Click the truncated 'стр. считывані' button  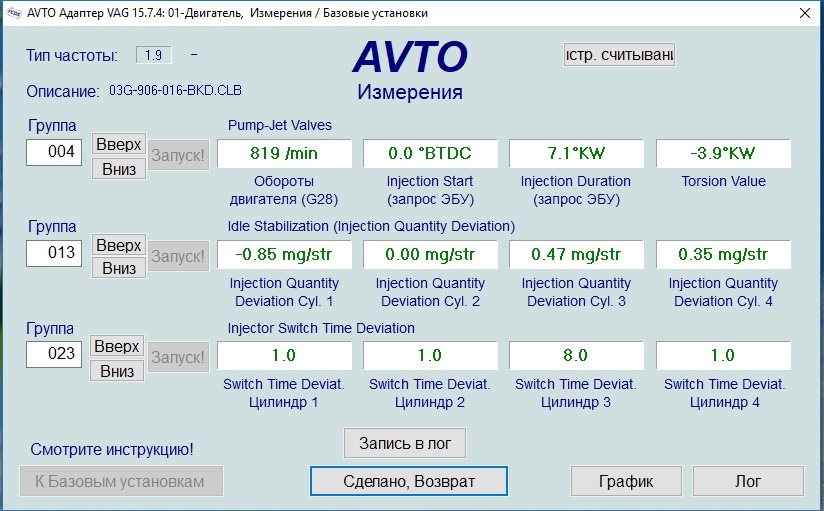click(619, 55)
